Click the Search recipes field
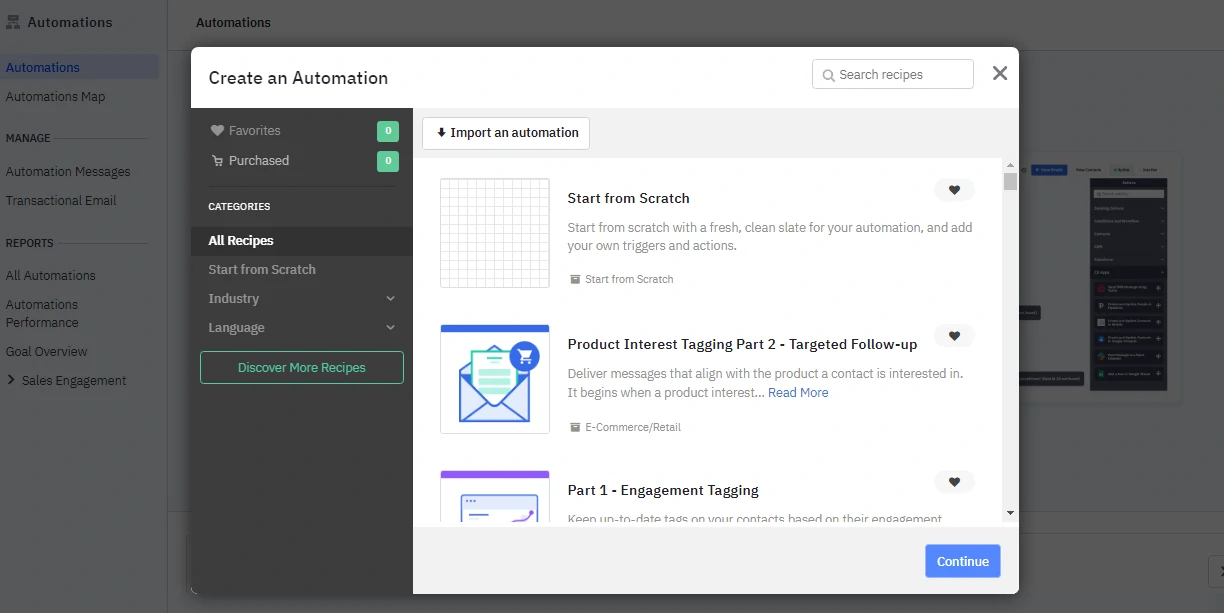The height and width of the screenshot is (613, 1224). tap(893, 74)
